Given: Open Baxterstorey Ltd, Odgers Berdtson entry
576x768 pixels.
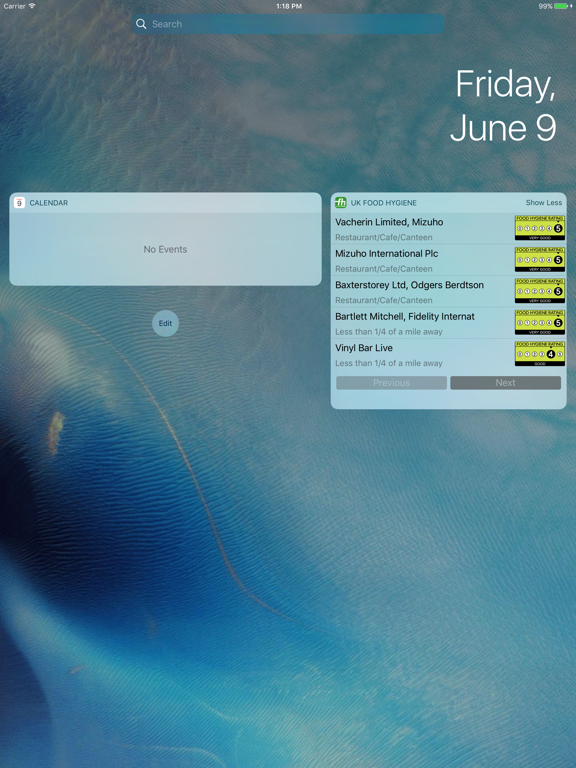Looking at the screenshot, I should (448, 291).
